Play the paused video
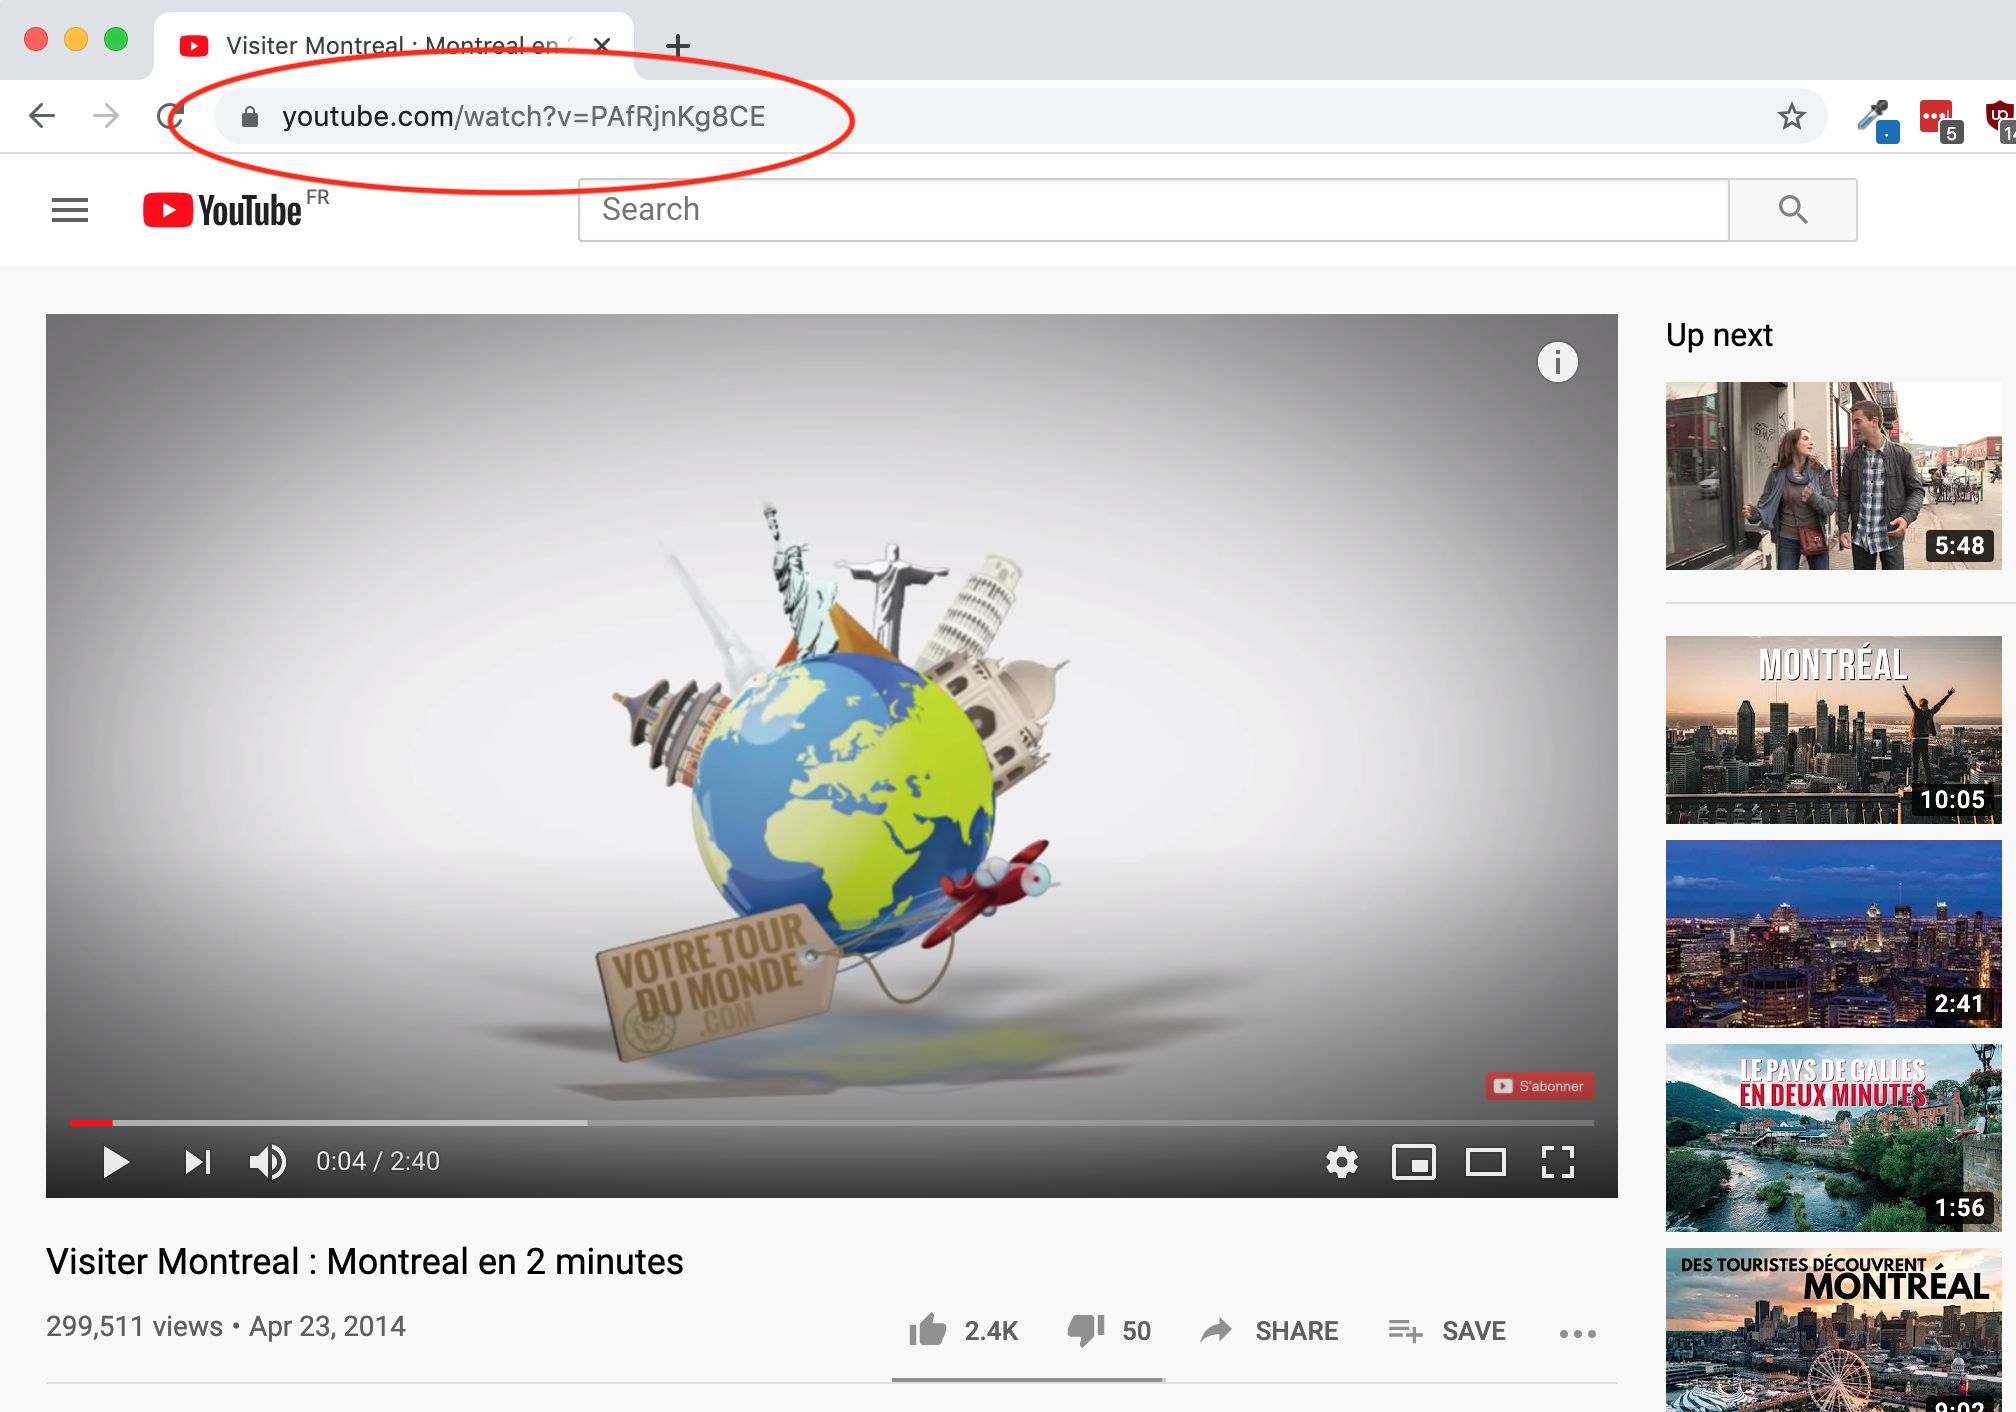This screenshot has width=2016, height=1412. tap(116, 1162)
